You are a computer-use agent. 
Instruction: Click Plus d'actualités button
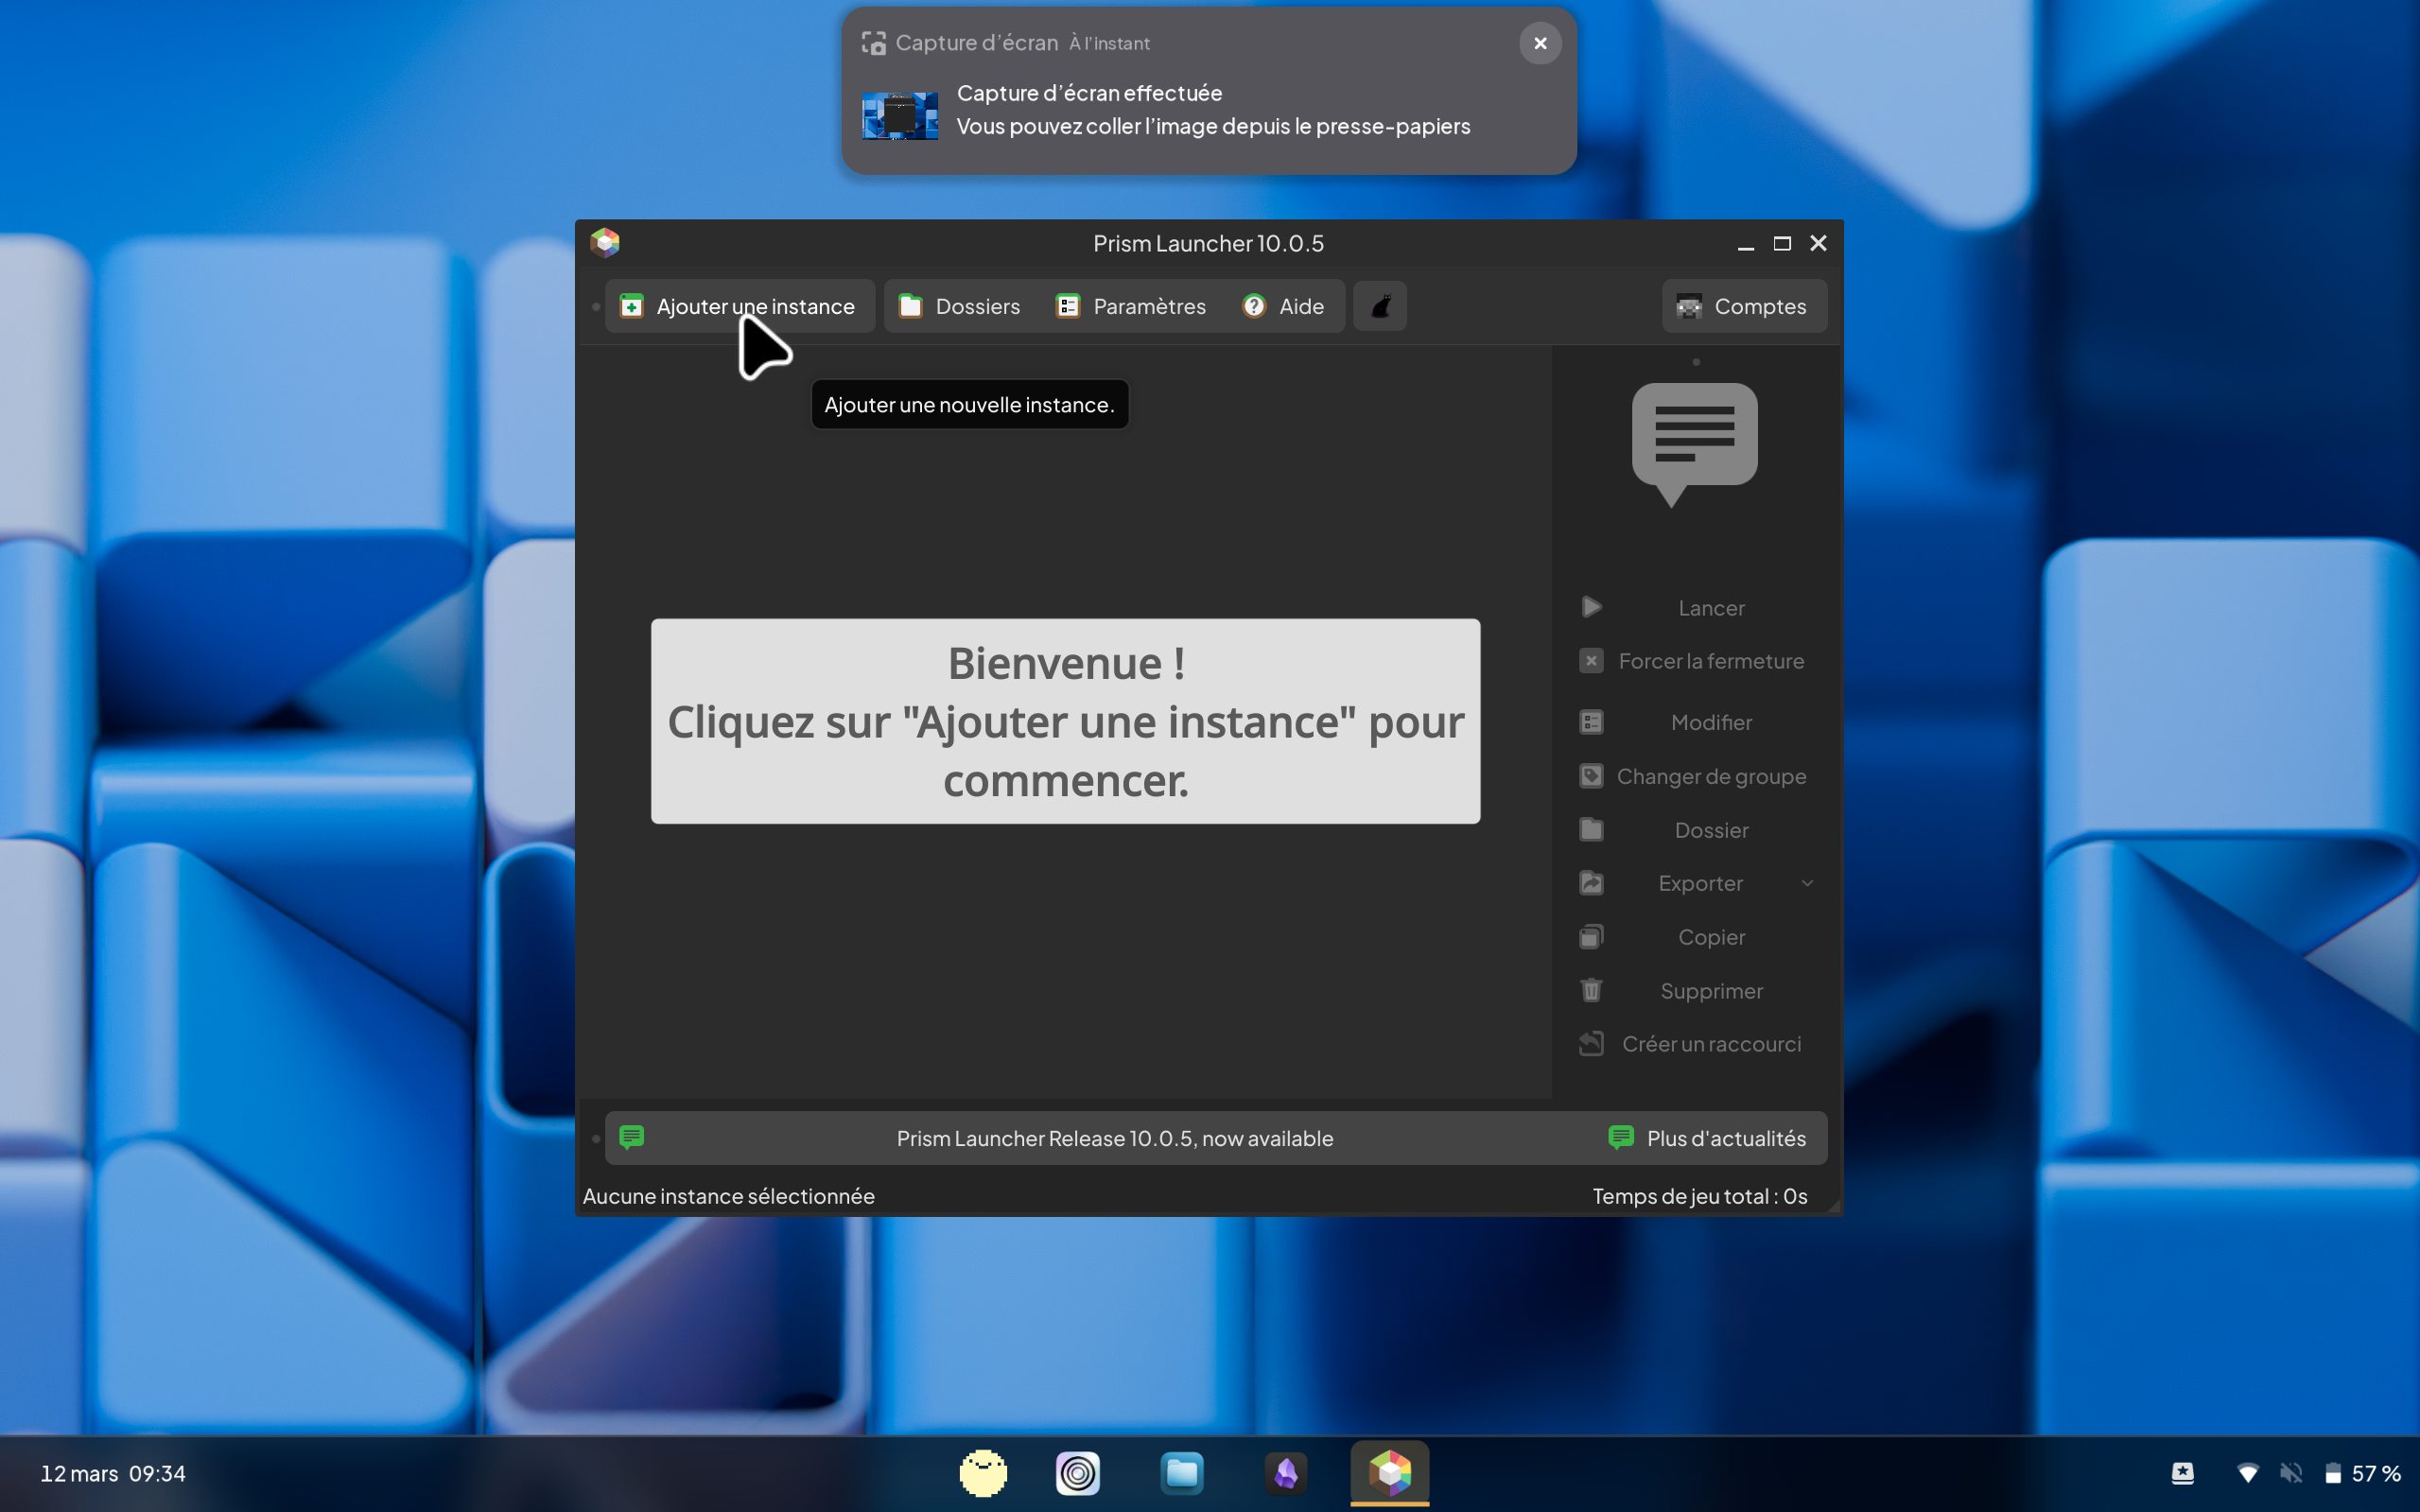click(1708, 1138)
